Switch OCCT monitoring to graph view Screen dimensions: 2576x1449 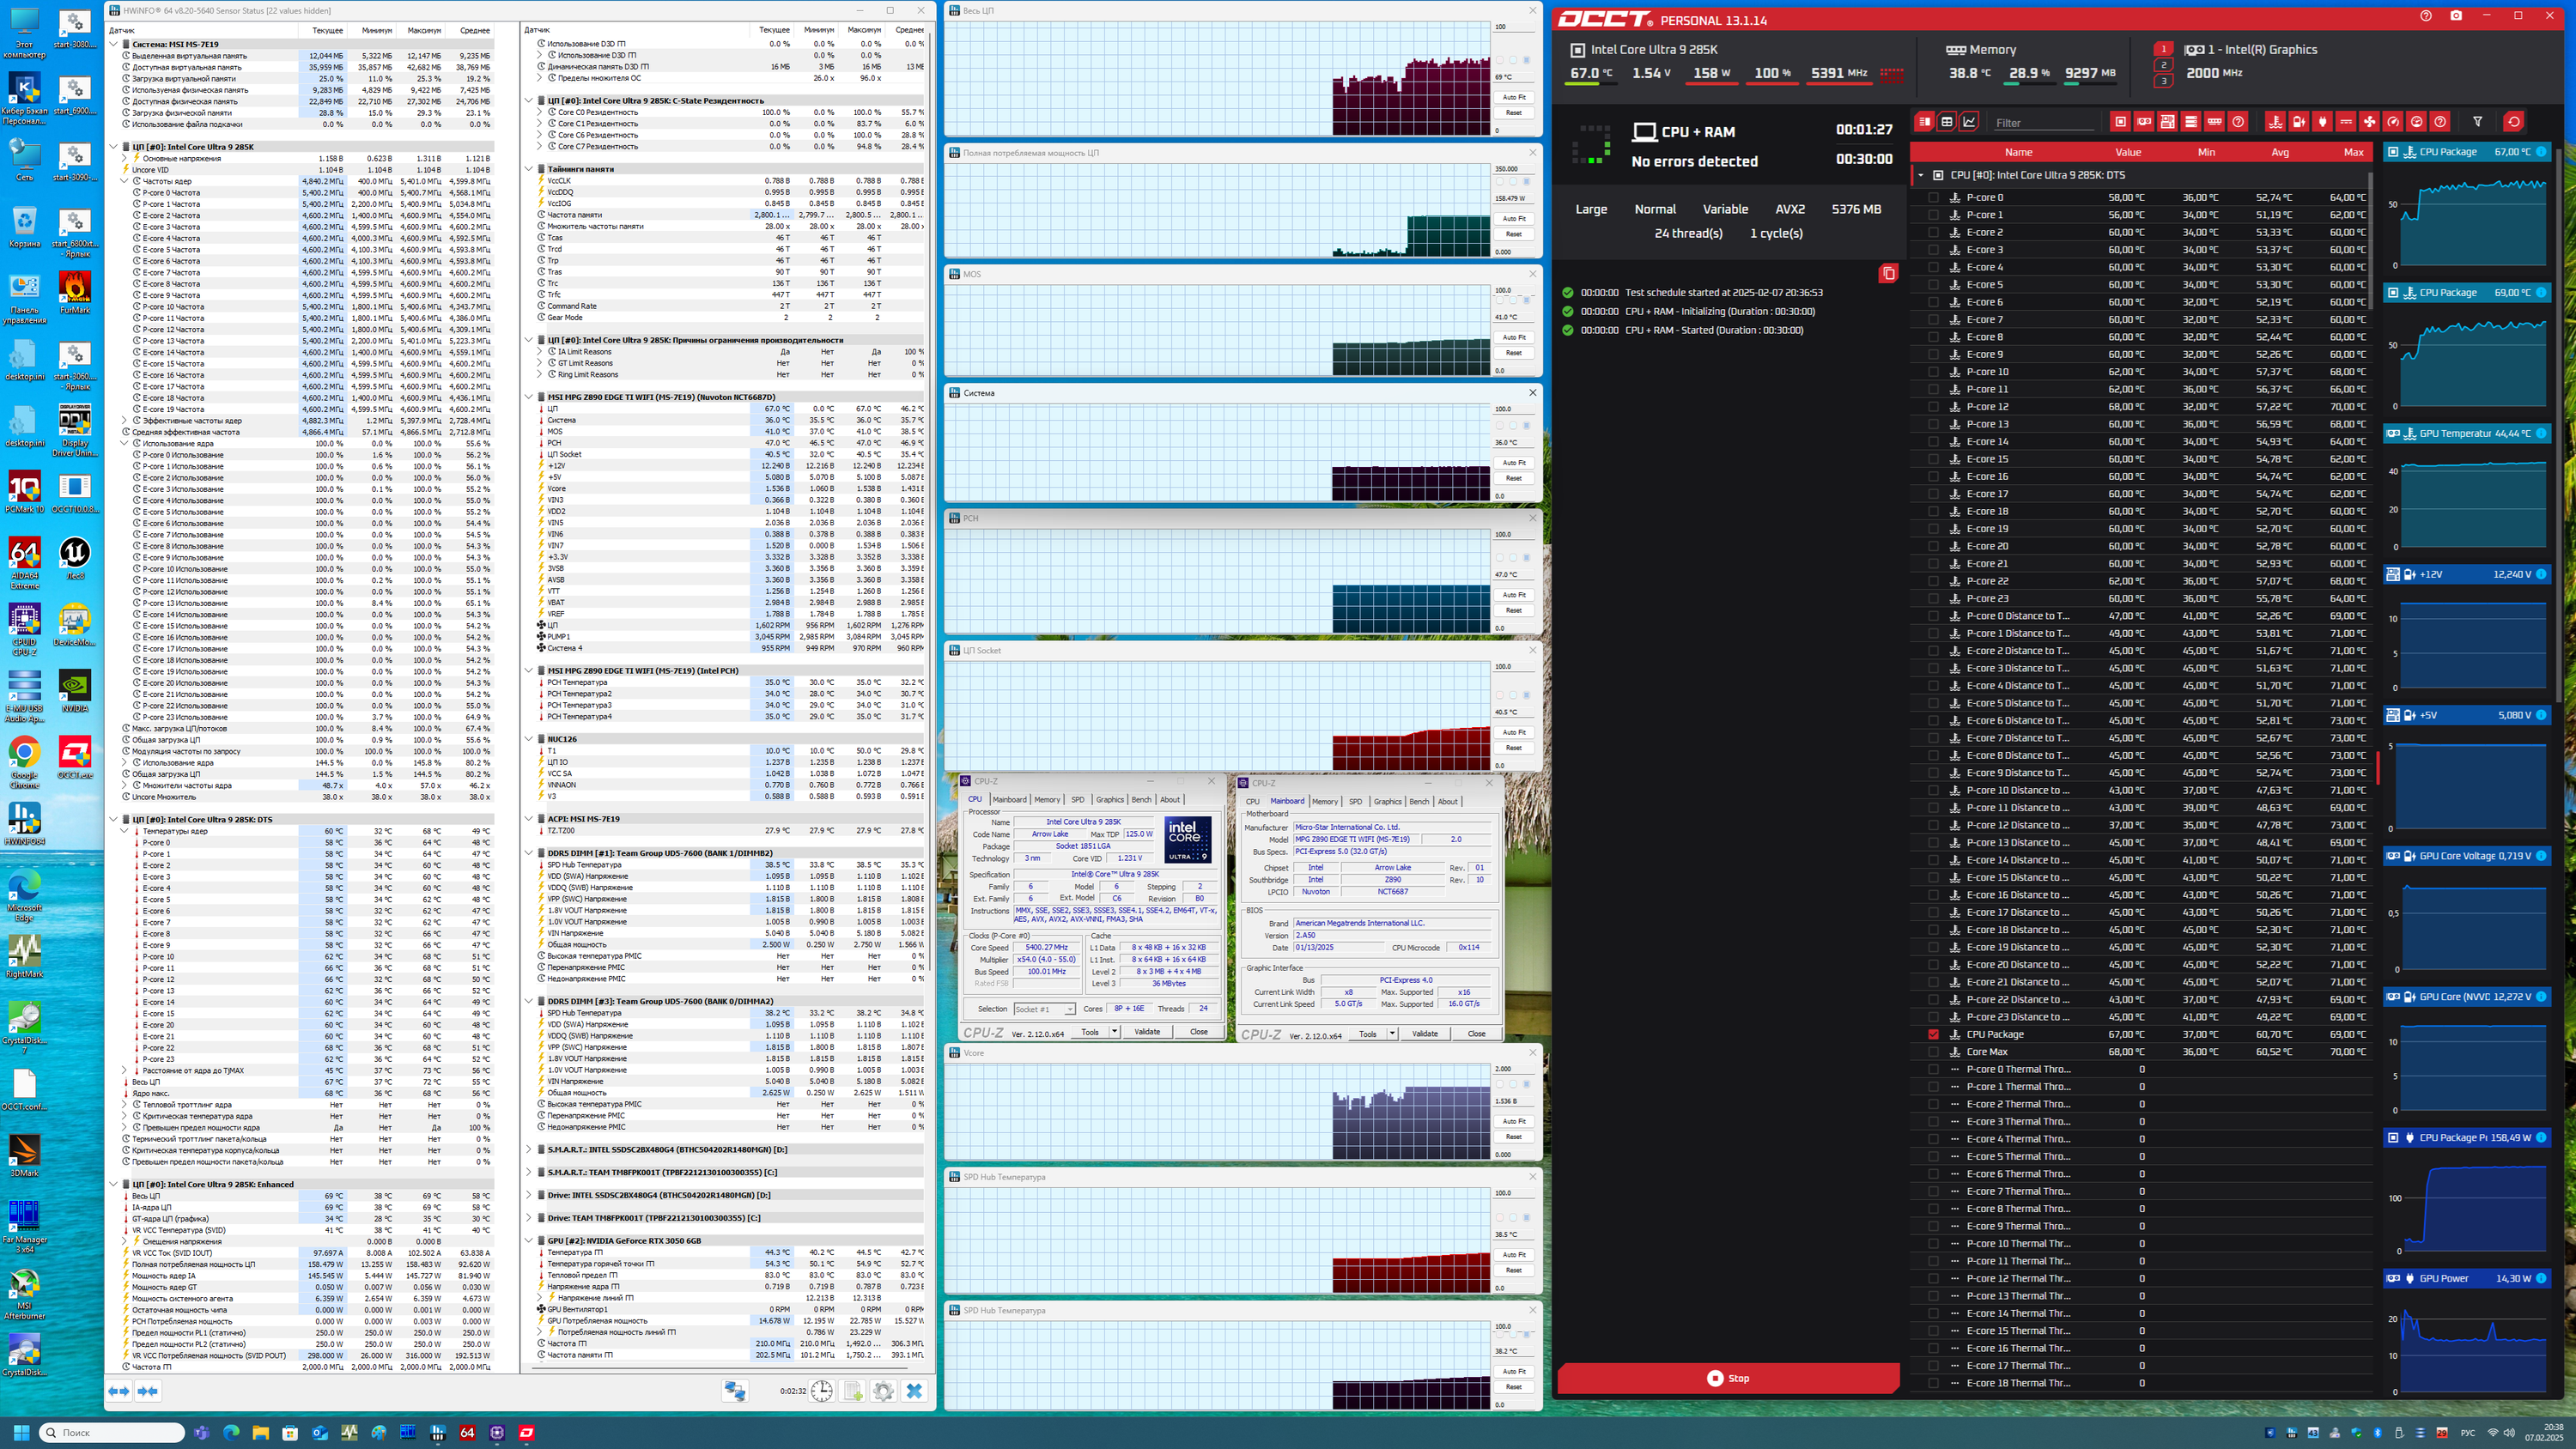click(1969, 122)
